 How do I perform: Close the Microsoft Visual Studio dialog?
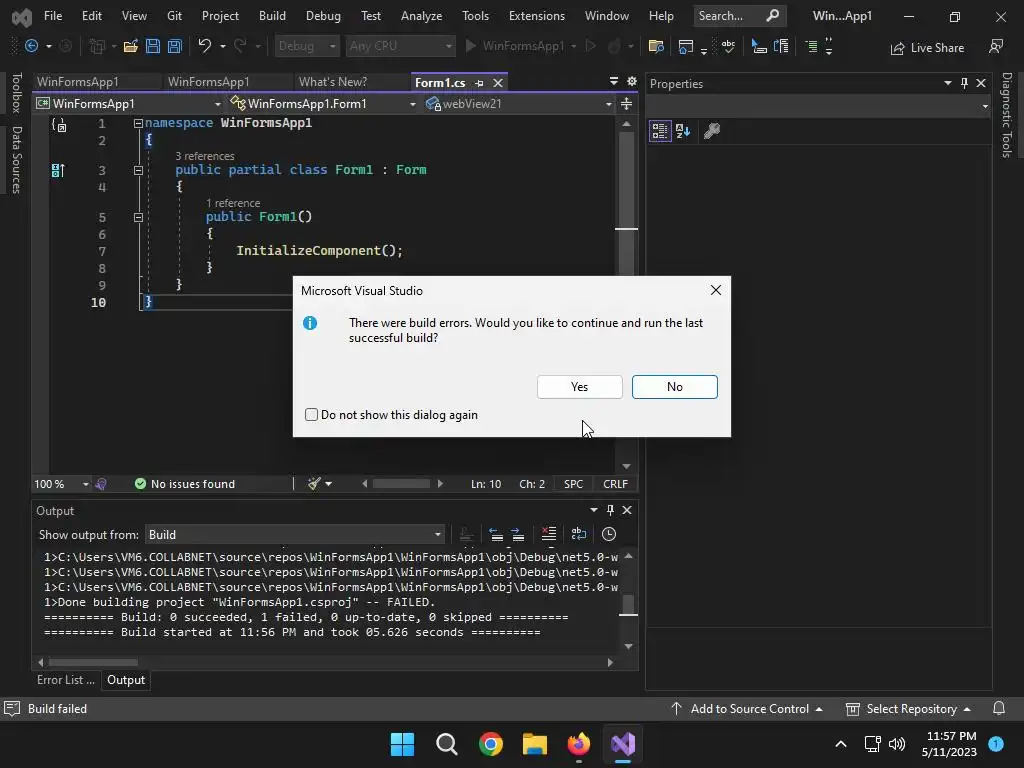point(716,290)
